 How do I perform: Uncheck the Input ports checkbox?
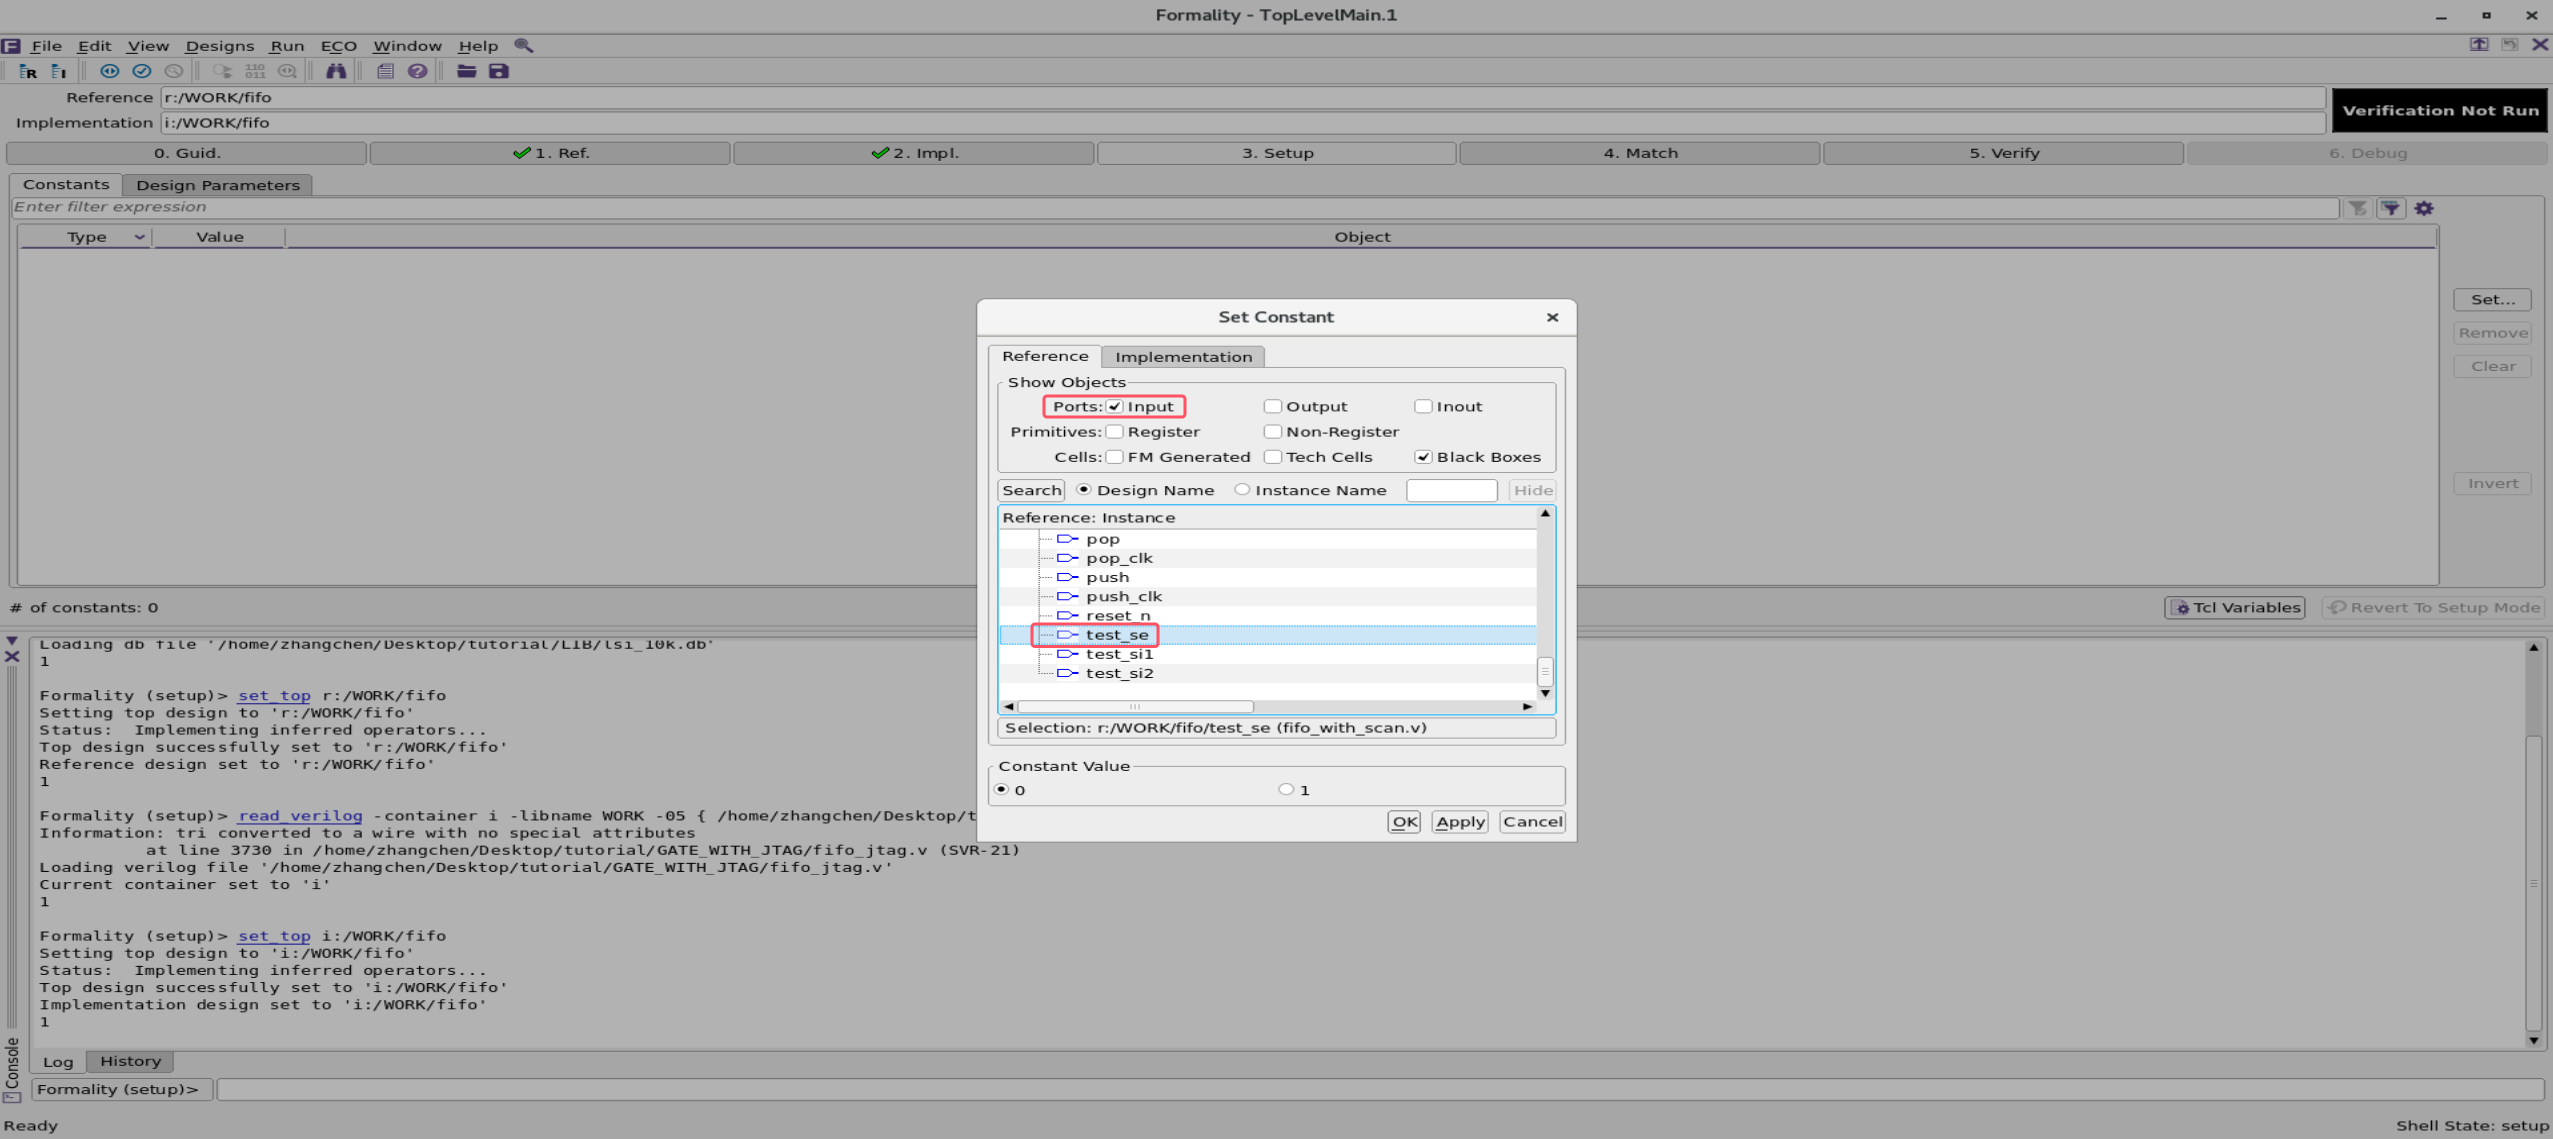[x=1114, y=406]
